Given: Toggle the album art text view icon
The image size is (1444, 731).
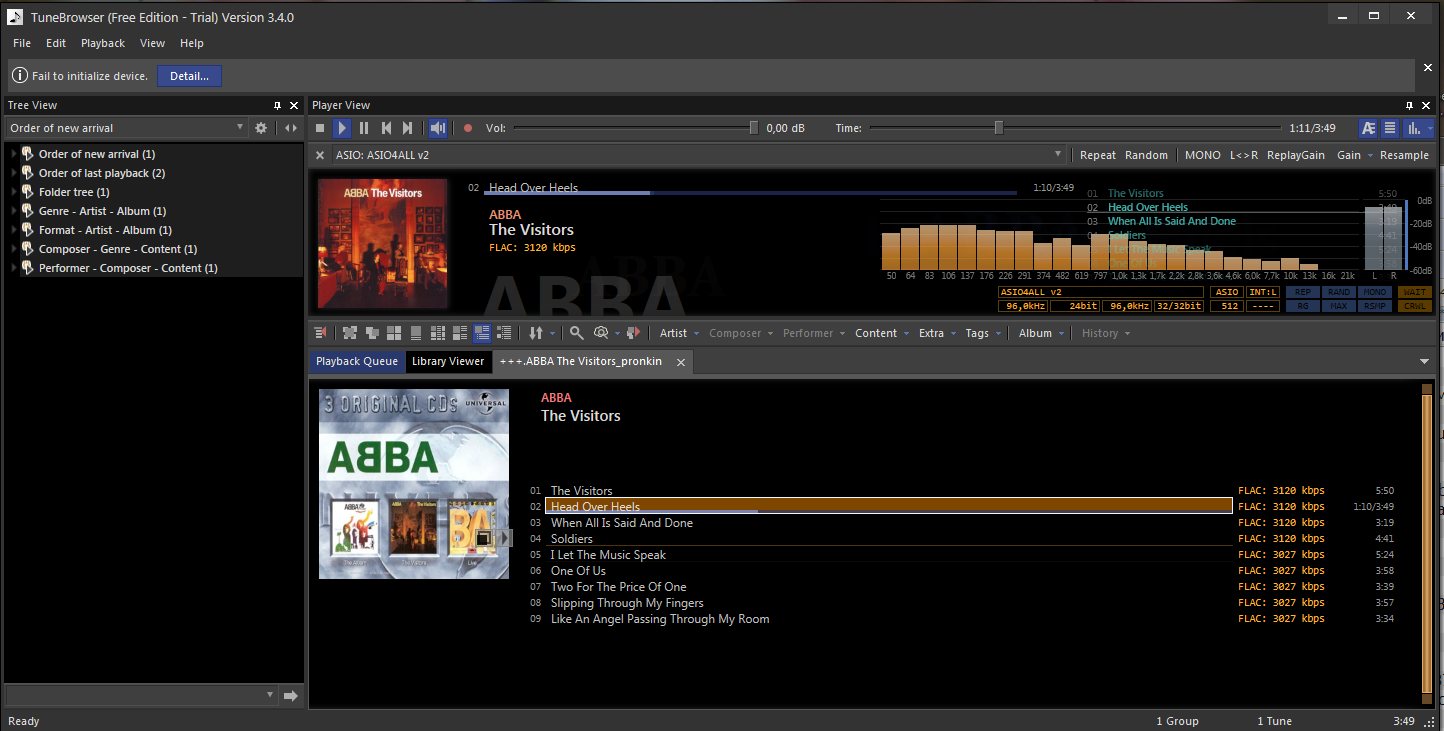Looking at the screenshot, I should coord(1368,128).
